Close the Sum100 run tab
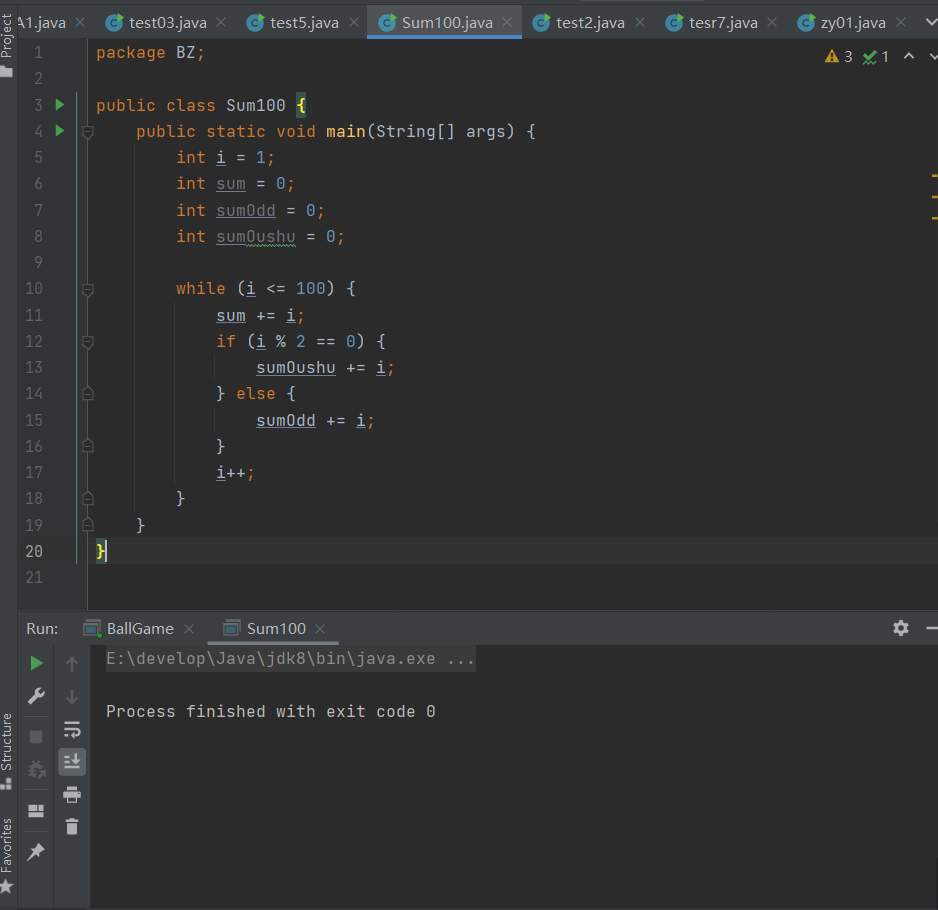This screenshot has height=910, width=938. click(x=320, y=629)
